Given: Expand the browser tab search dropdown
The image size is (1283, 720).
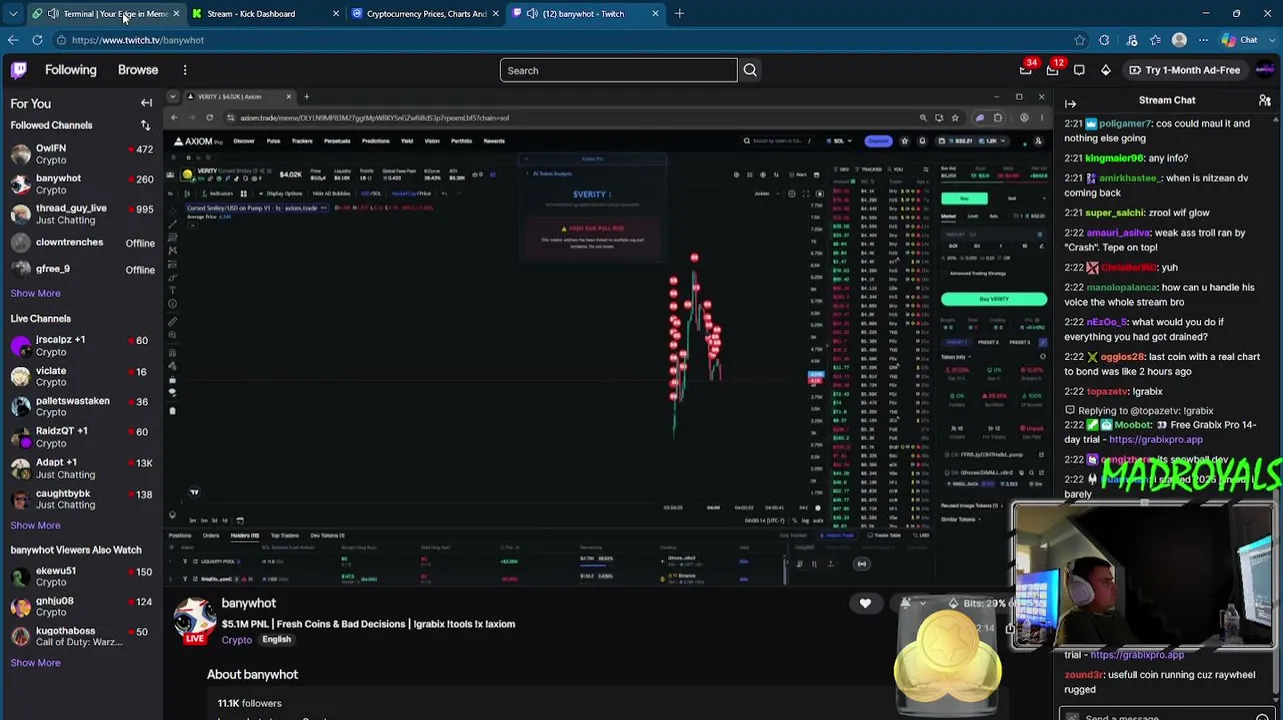Looking at the screenshot, I should [x=13, y=13].
